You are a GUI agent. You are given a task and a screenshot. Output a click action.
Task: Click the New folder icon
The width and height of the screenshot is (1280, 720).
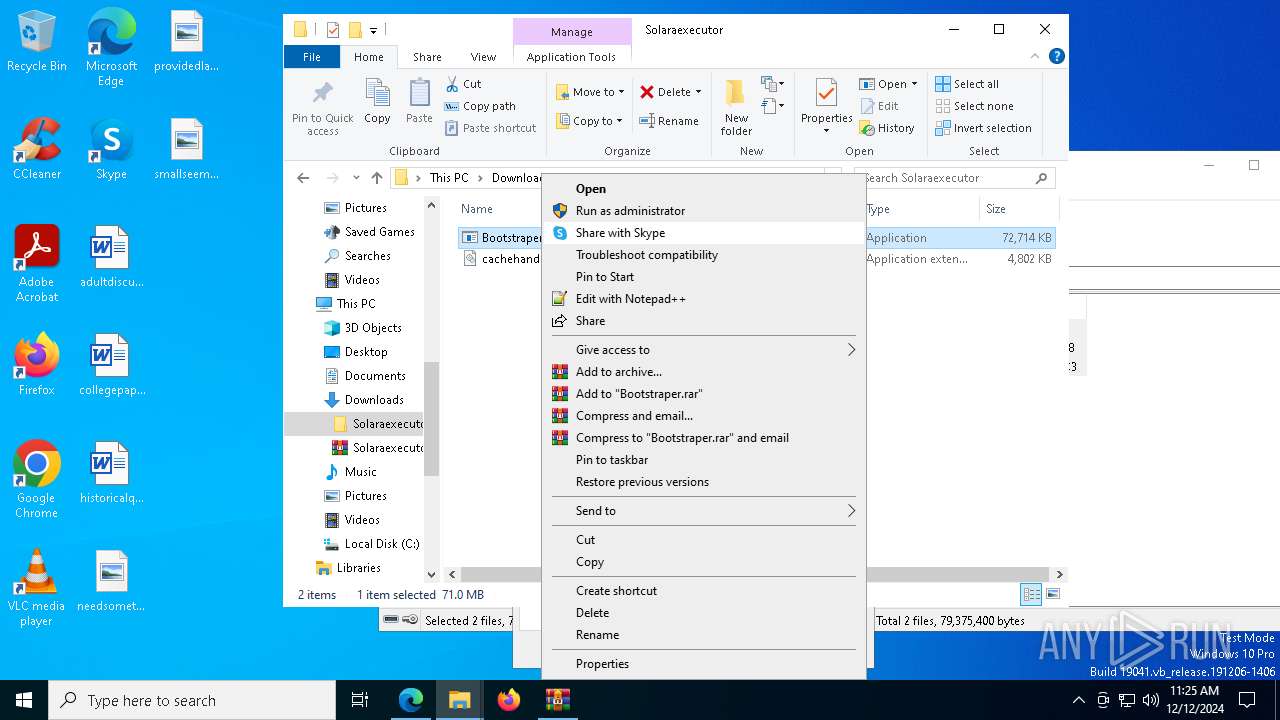pos(735,94)
